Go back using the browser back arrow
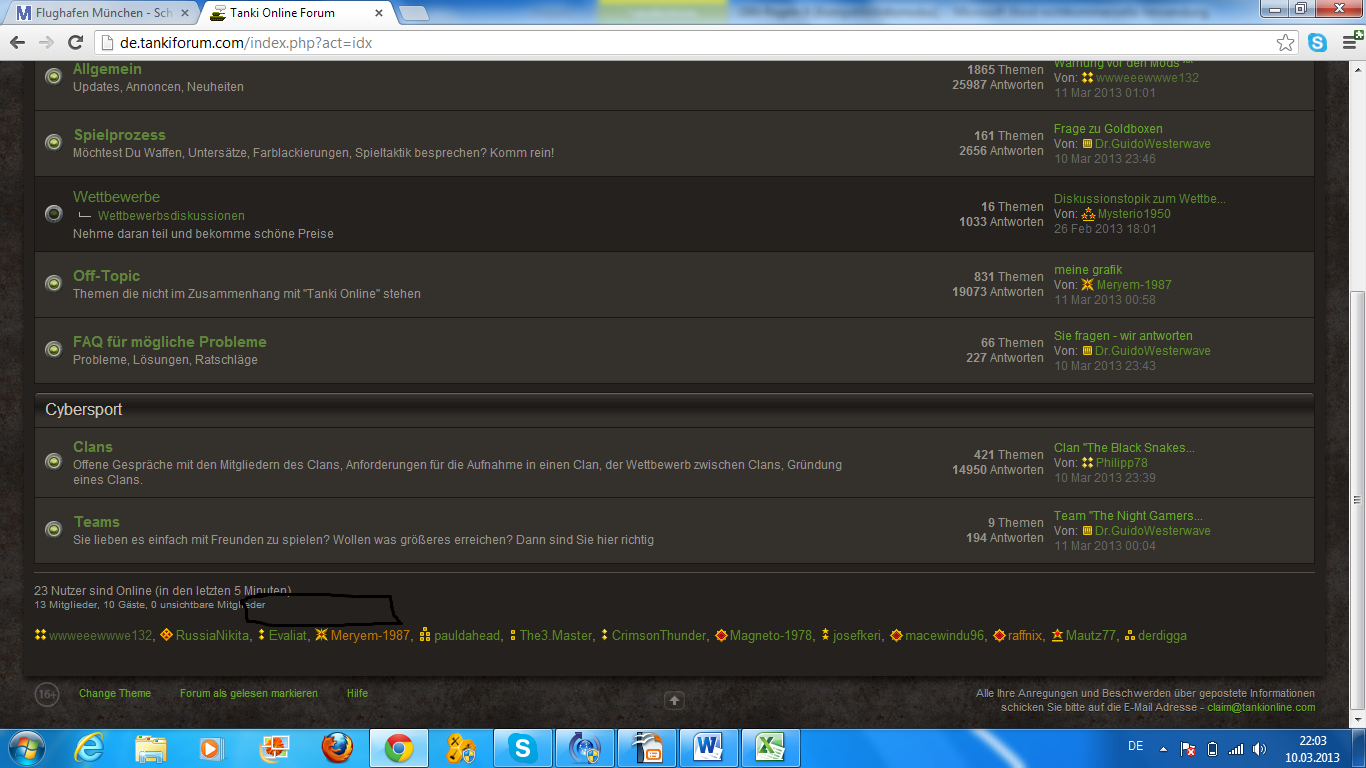This screenshot has height=768, width=1366. (18, 43)
